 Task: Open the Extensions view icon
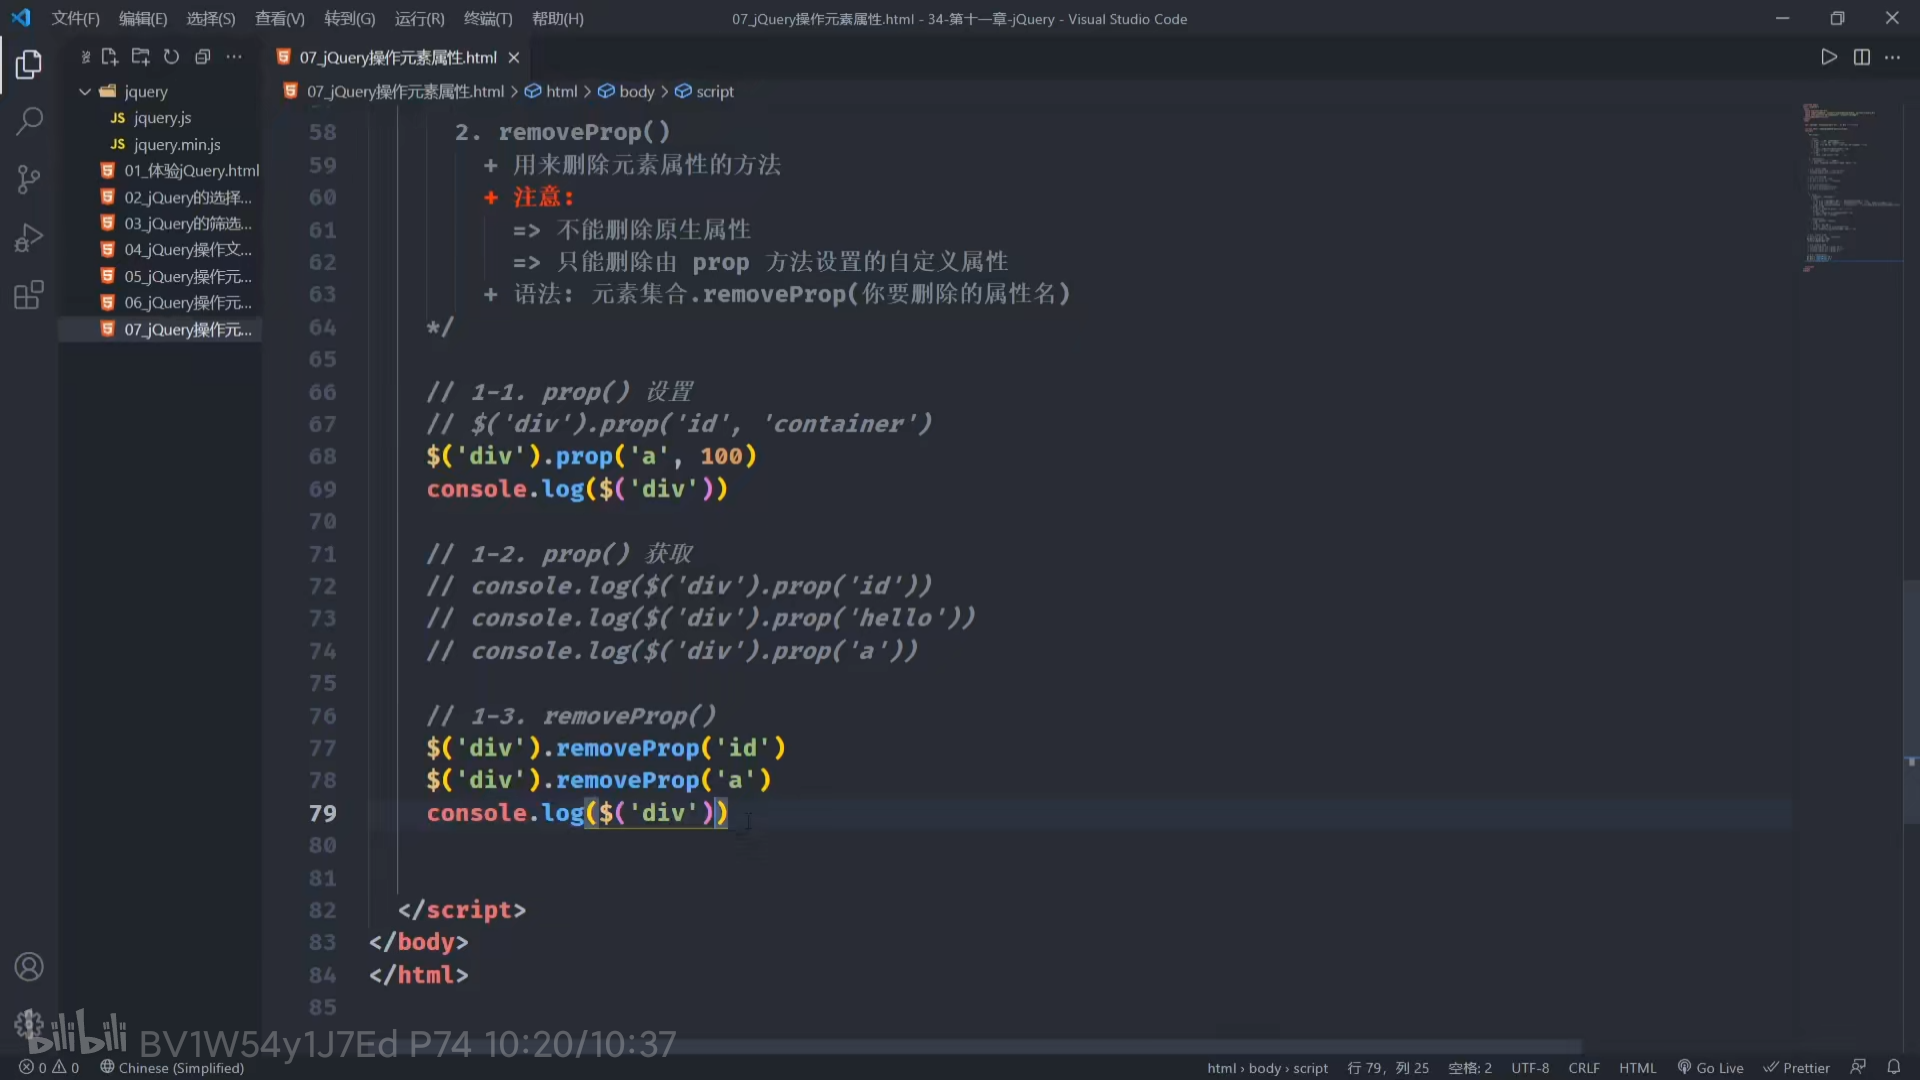pyautogui.click(x=29, y=295)
